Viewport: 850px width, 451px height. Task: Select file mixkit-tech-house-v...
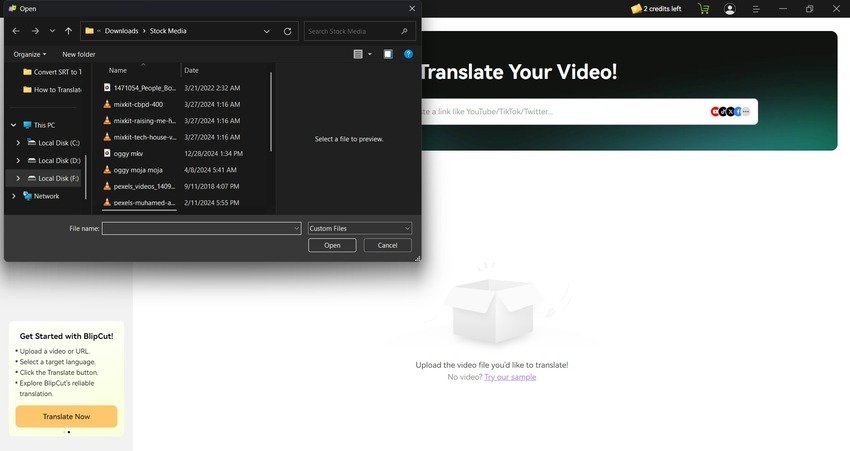coord(145,137)
